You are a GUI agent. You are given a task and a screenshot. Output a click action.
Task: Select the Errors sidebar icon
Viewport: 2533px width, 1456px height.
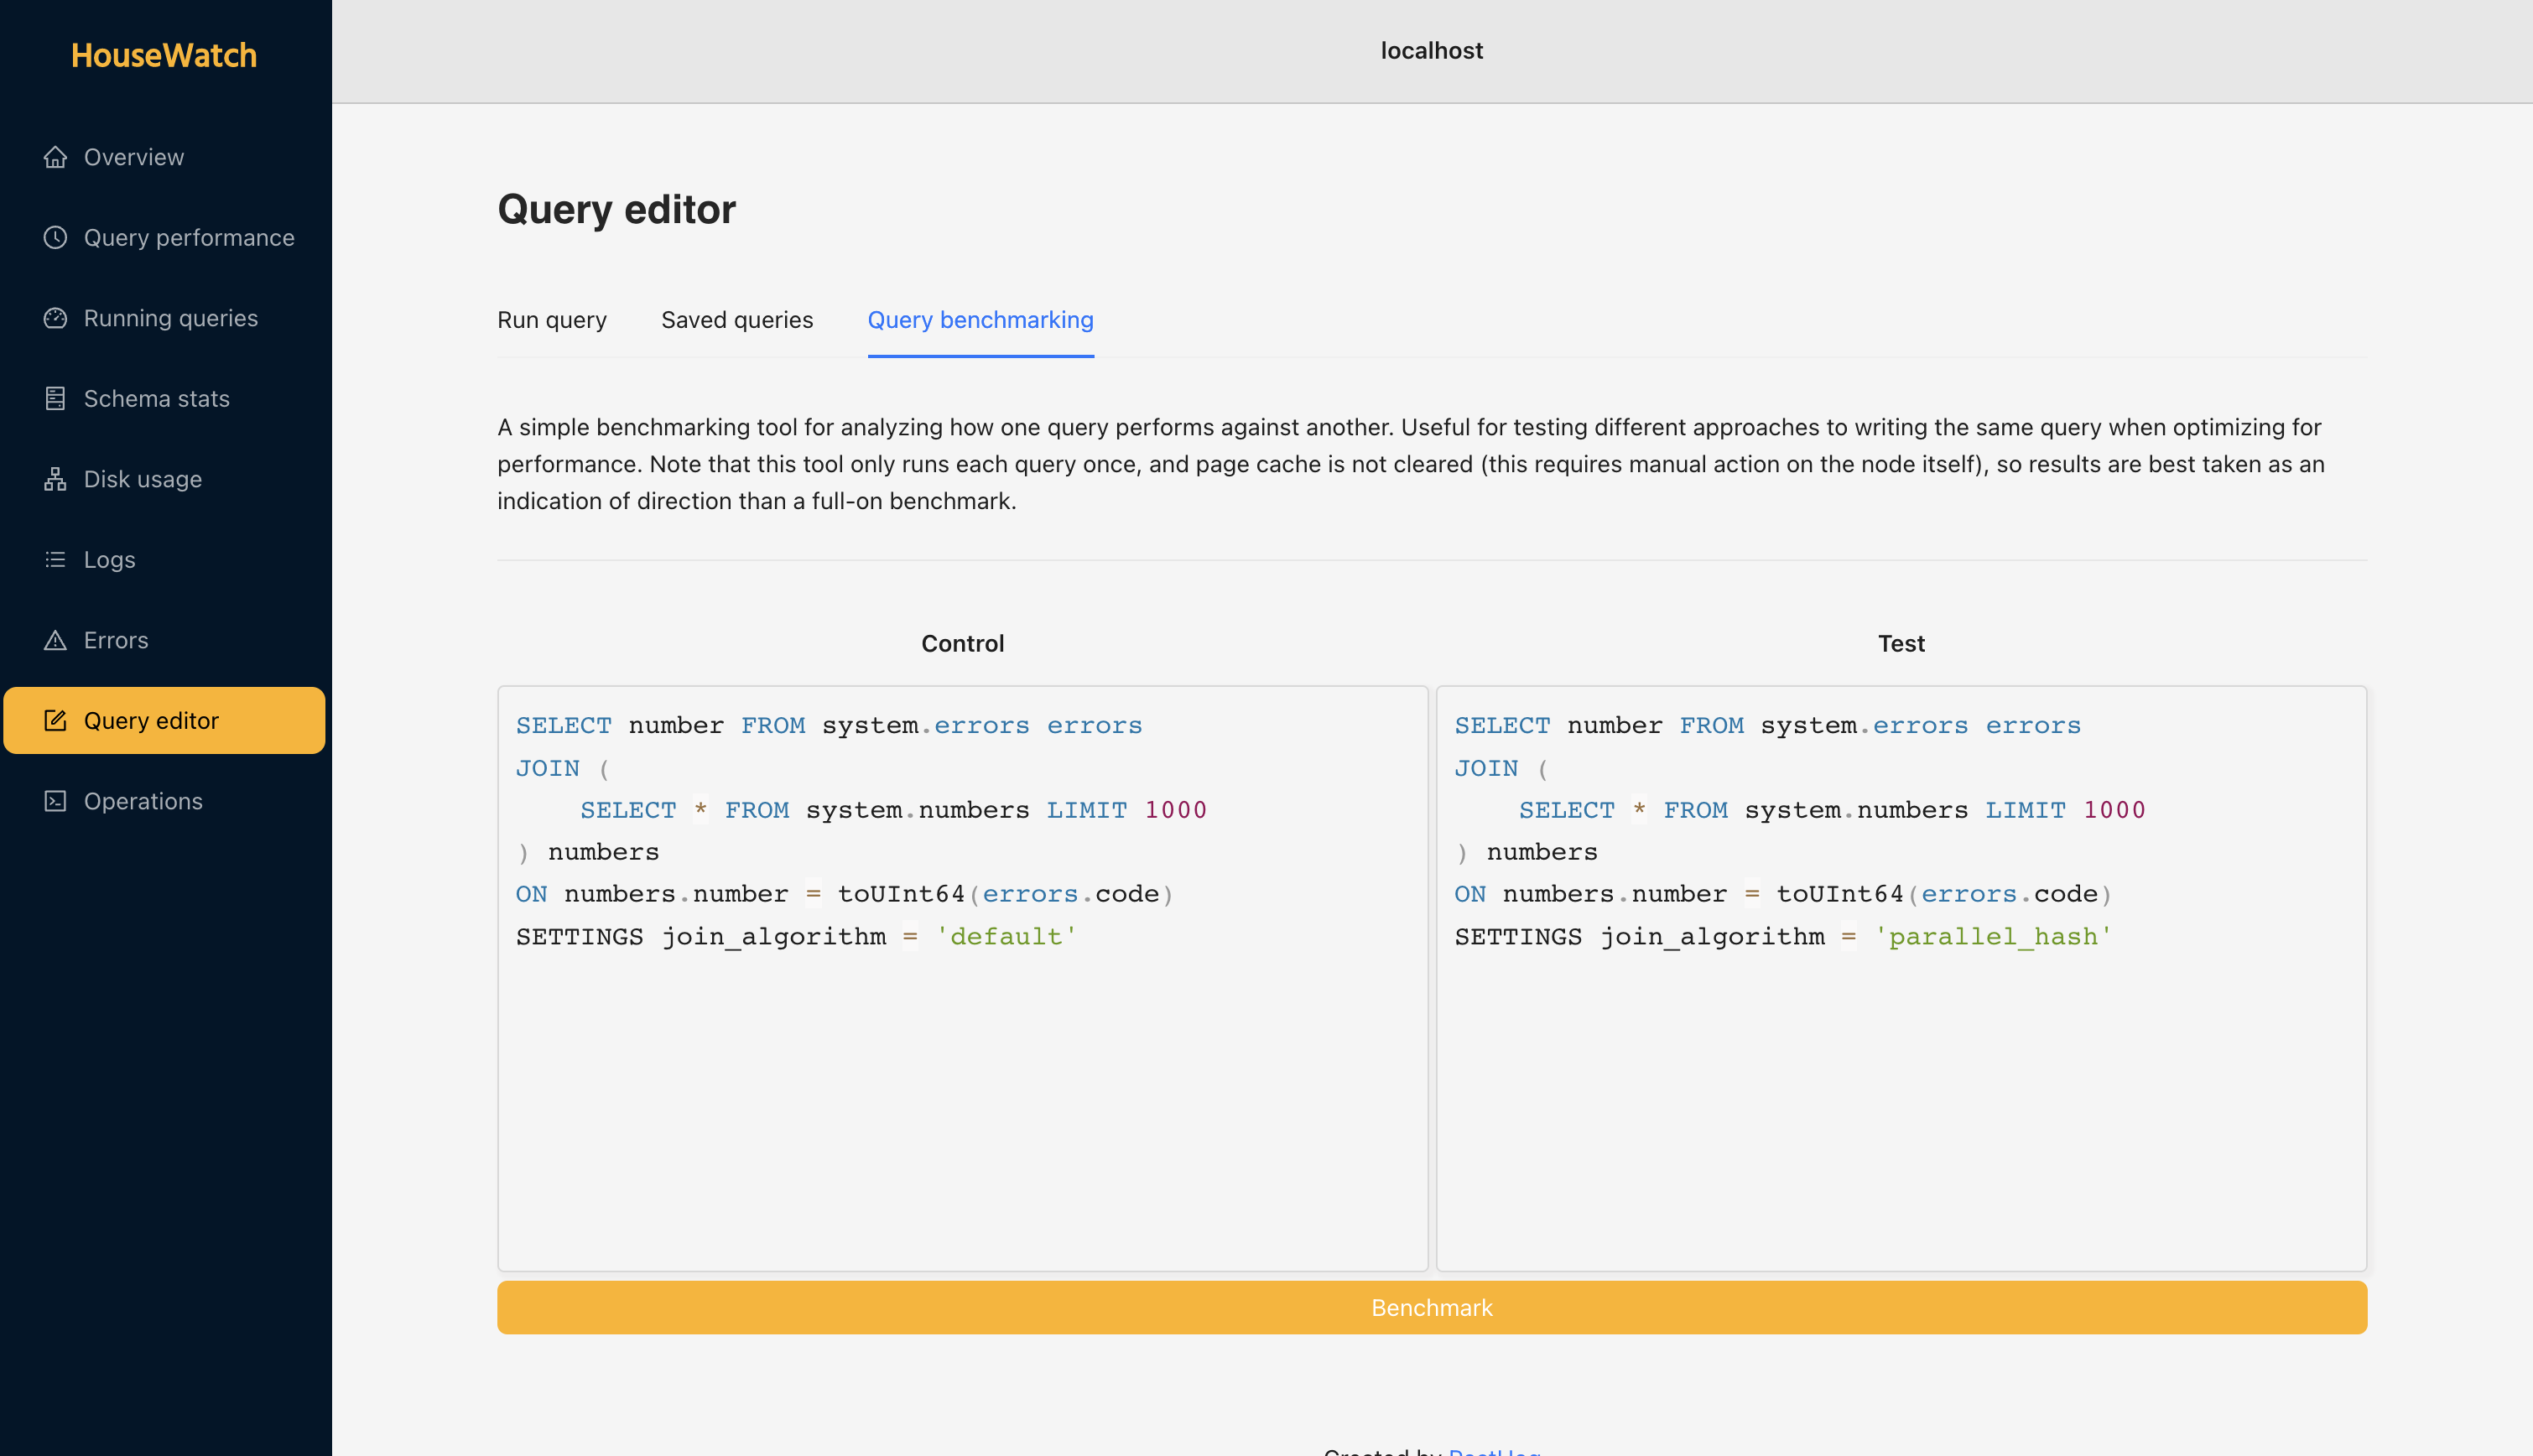pyautogui.click(x=57, y=640)
